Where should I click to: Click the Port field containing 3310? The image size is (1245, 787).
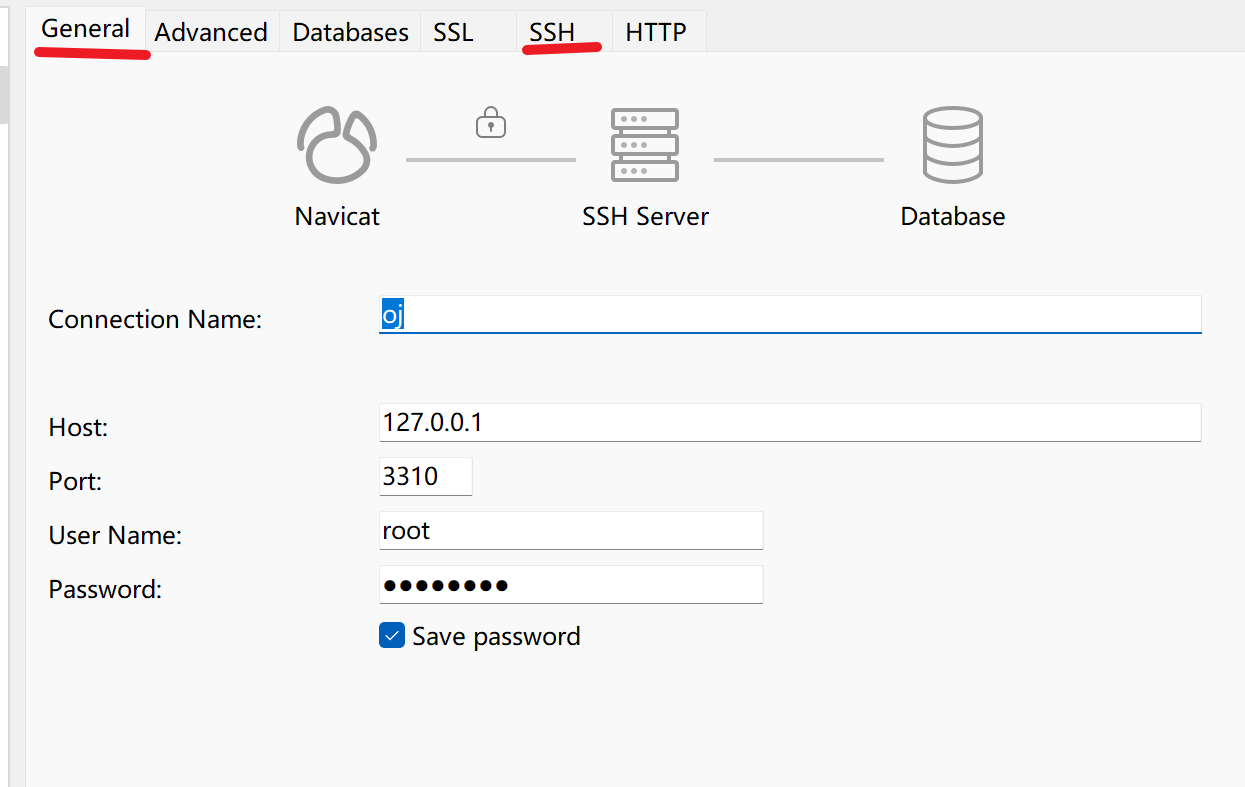tap(425, 477)
